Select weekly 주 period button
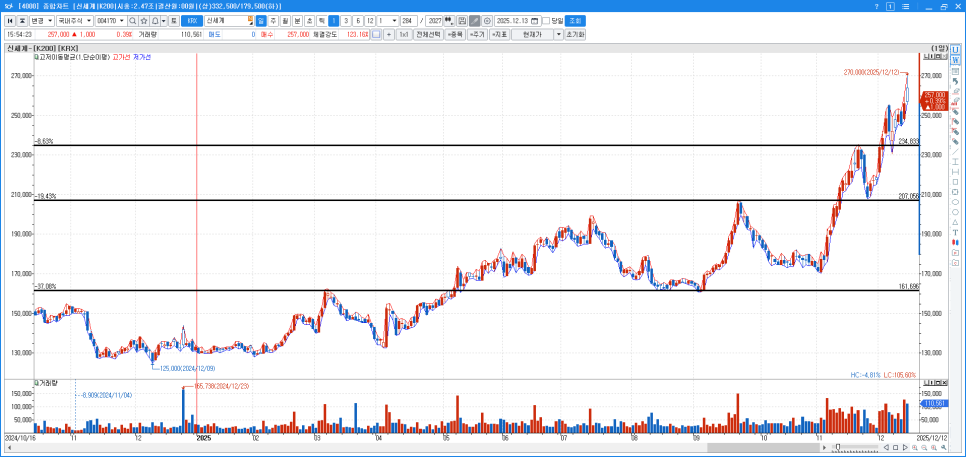The image size is (966, 457). click(x=273, y=20)
